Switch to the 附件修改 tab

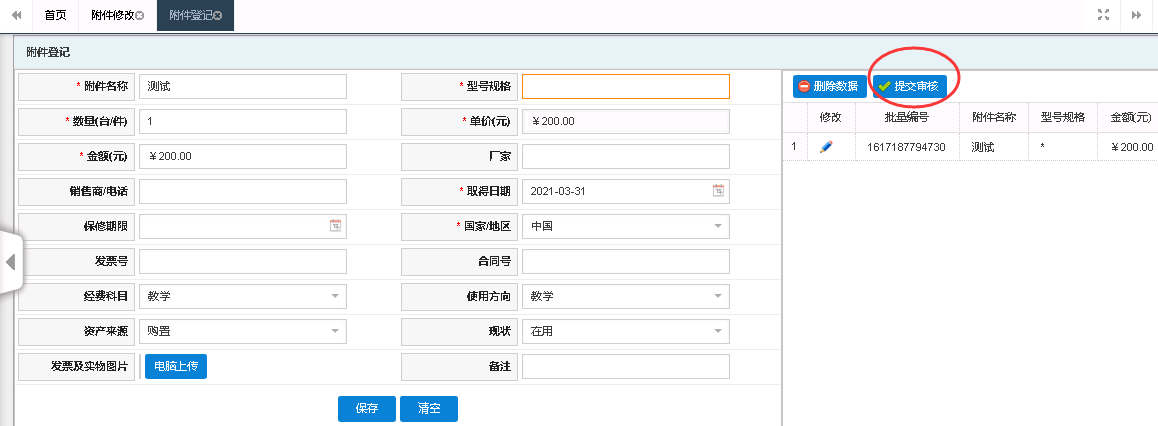(x=110, y=15)
